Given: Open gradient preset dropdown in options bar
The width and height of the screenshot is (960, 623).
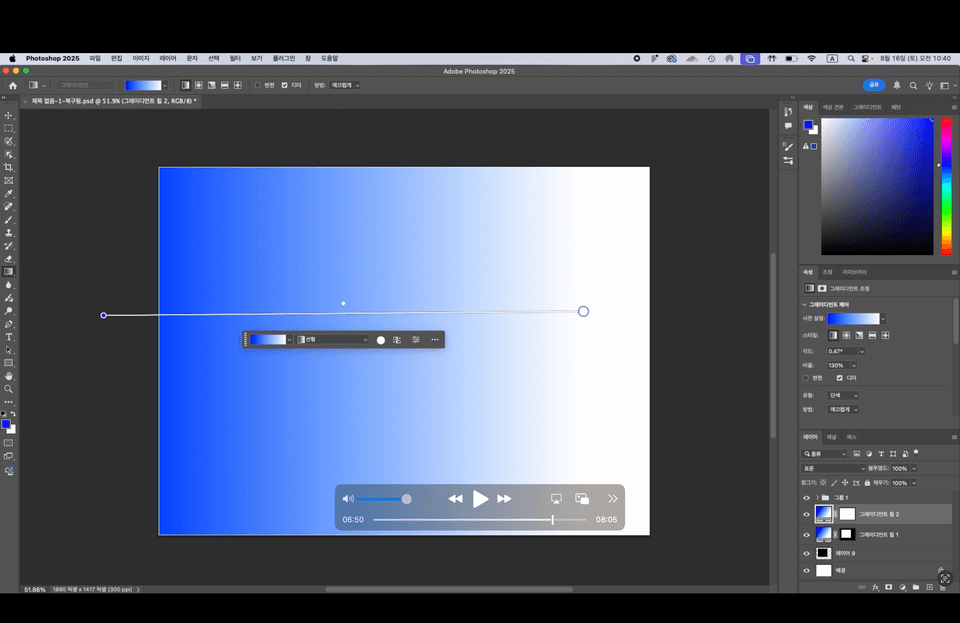Looking at the screenshot, I should tap(165, 86).
